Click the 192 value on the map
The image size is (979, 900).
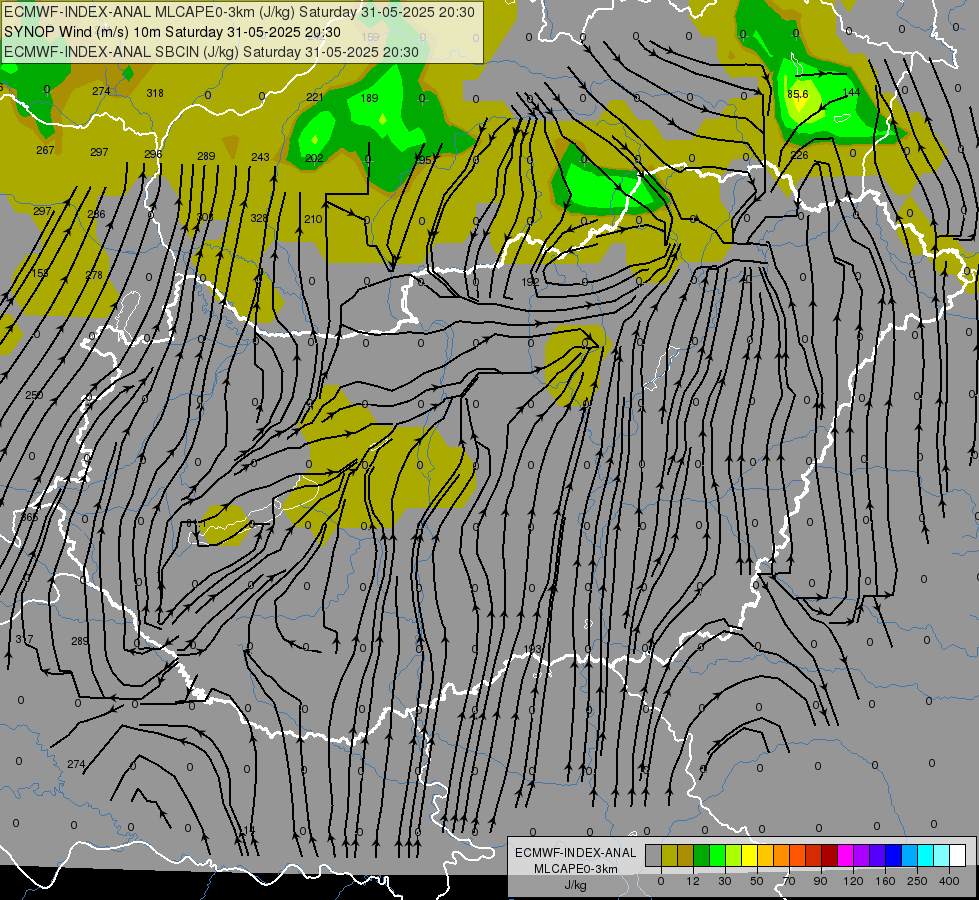click(530, 282)
